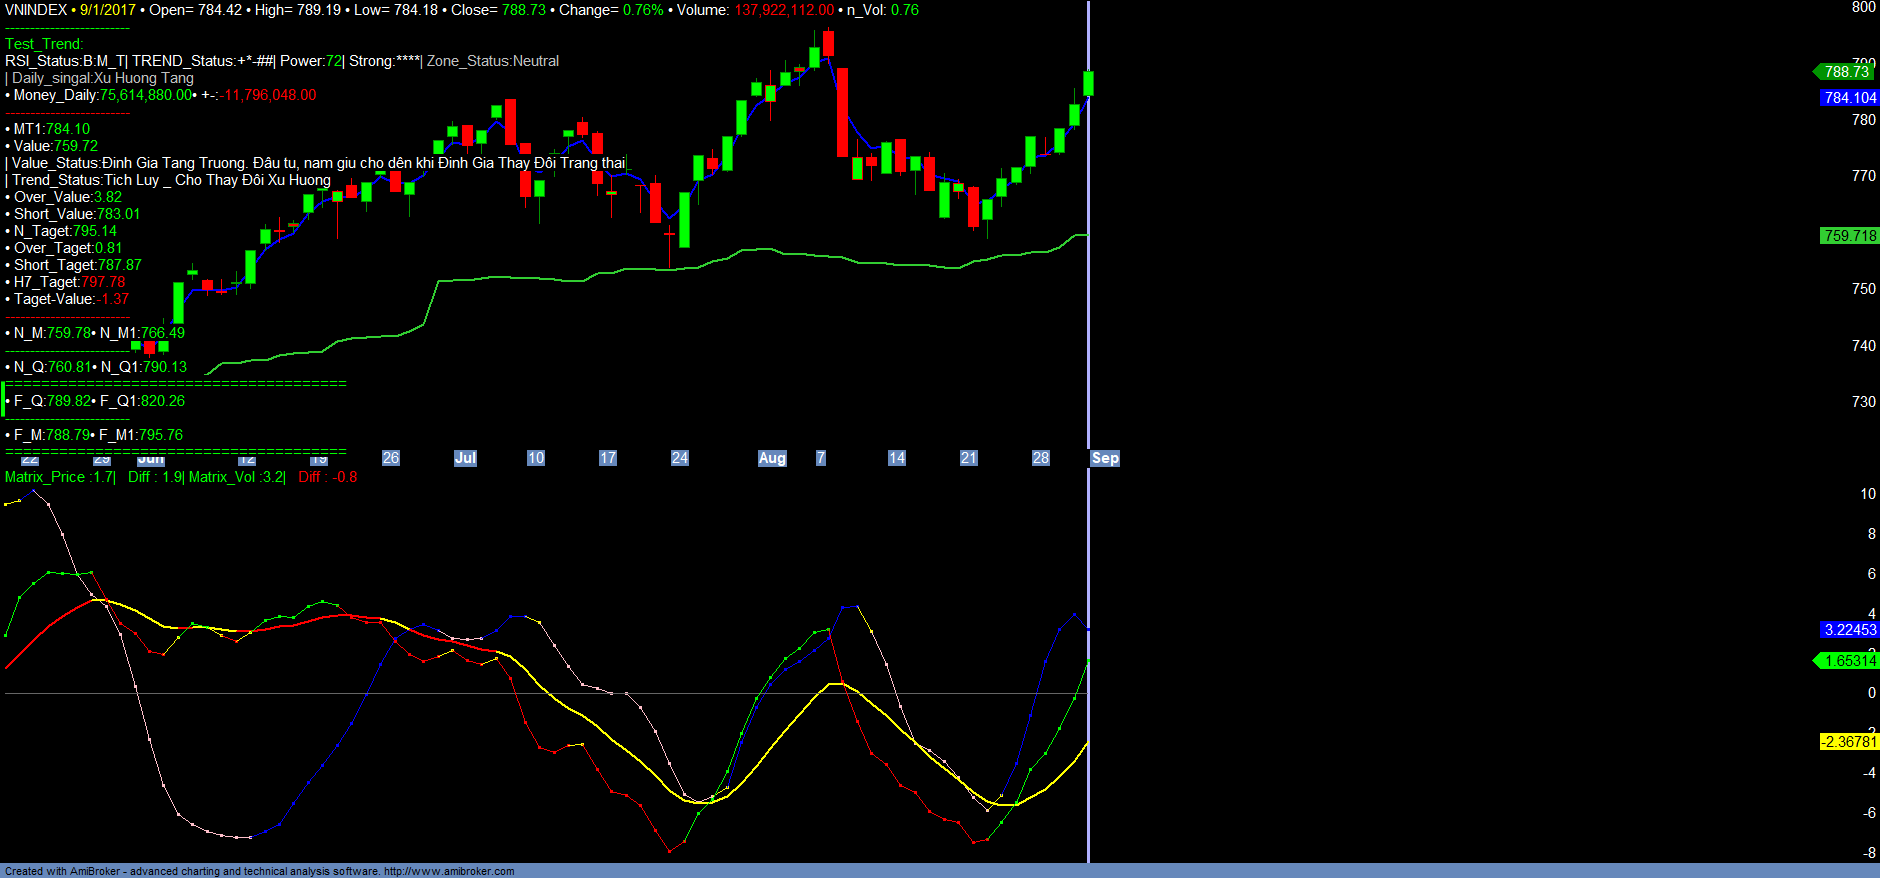Click the VNINDEX symbol title text
Screen dimensions: 1880x878
[x=36, y=10]
